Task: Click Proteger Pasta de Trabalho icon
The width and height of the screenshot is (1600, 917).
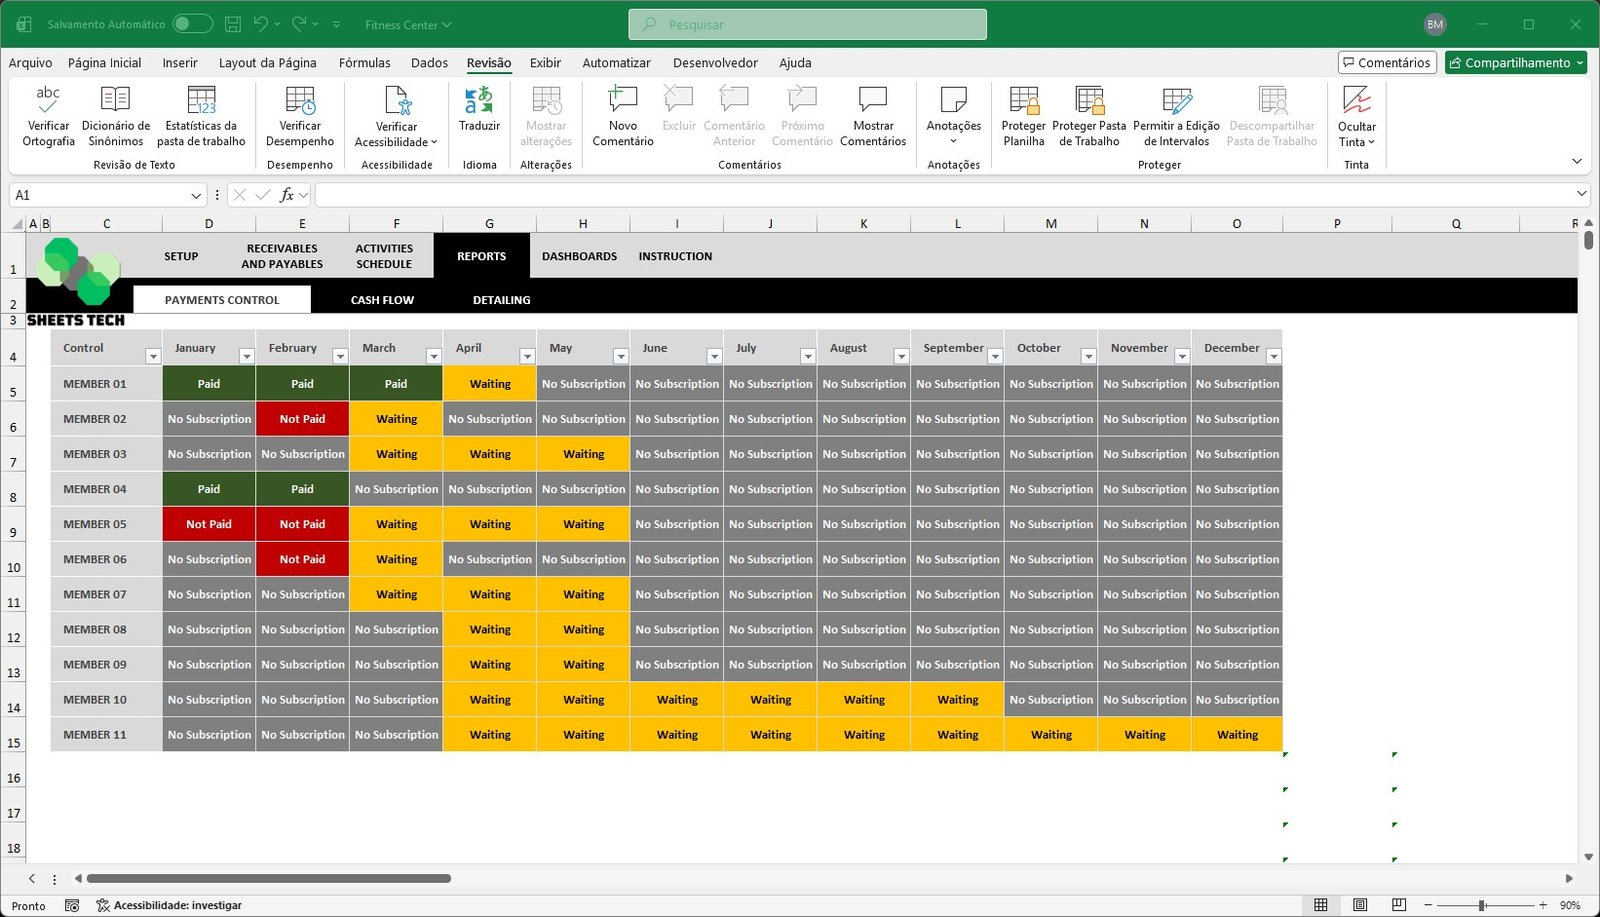Action: coord(1089,100)
